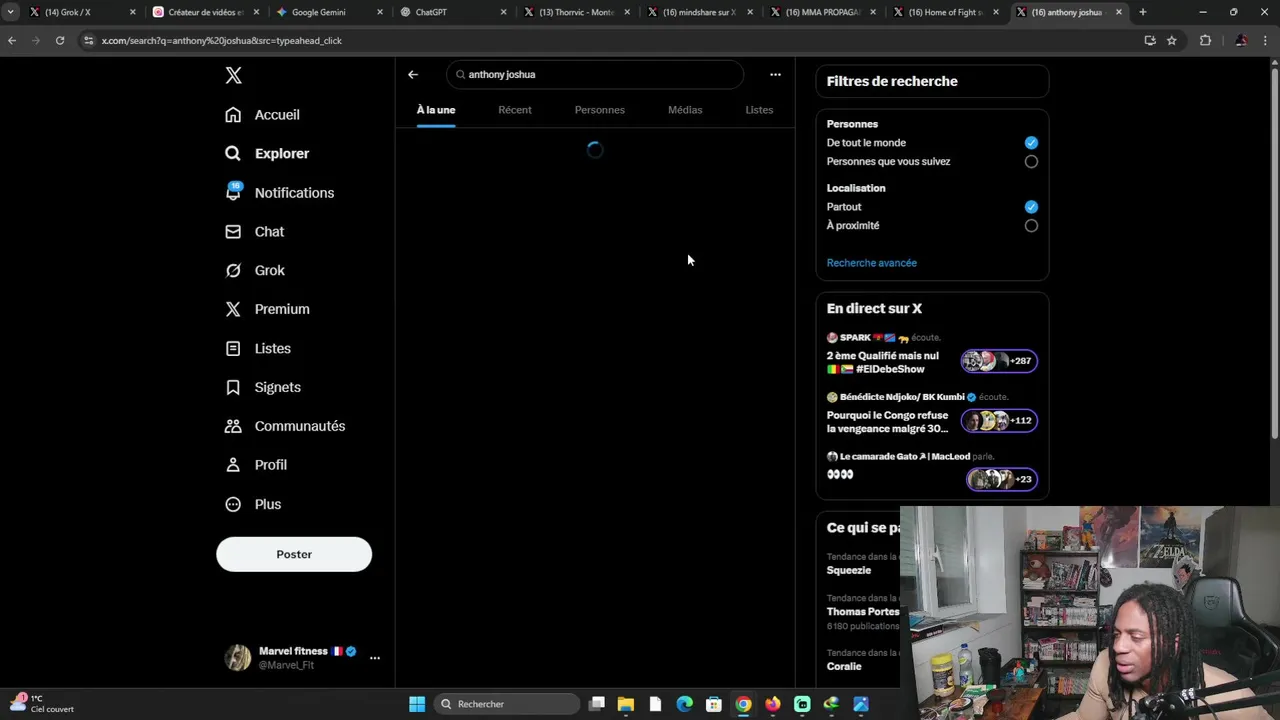The width and height of the screenshot is (1280, 720).
Task: Open File Explorer from taskbar
Action: [626, 704]
